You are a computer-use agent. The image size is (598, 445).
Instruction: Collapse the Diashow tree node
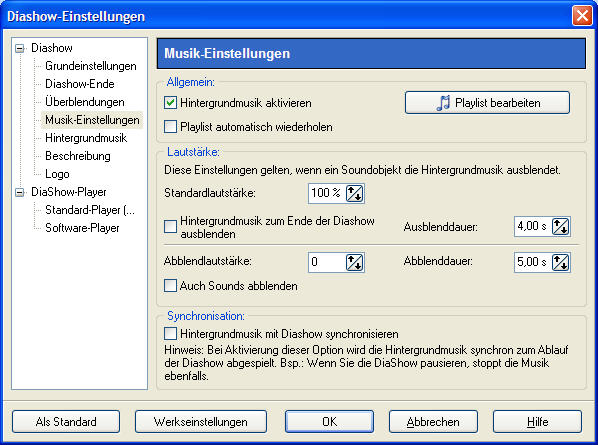(19, 48)
